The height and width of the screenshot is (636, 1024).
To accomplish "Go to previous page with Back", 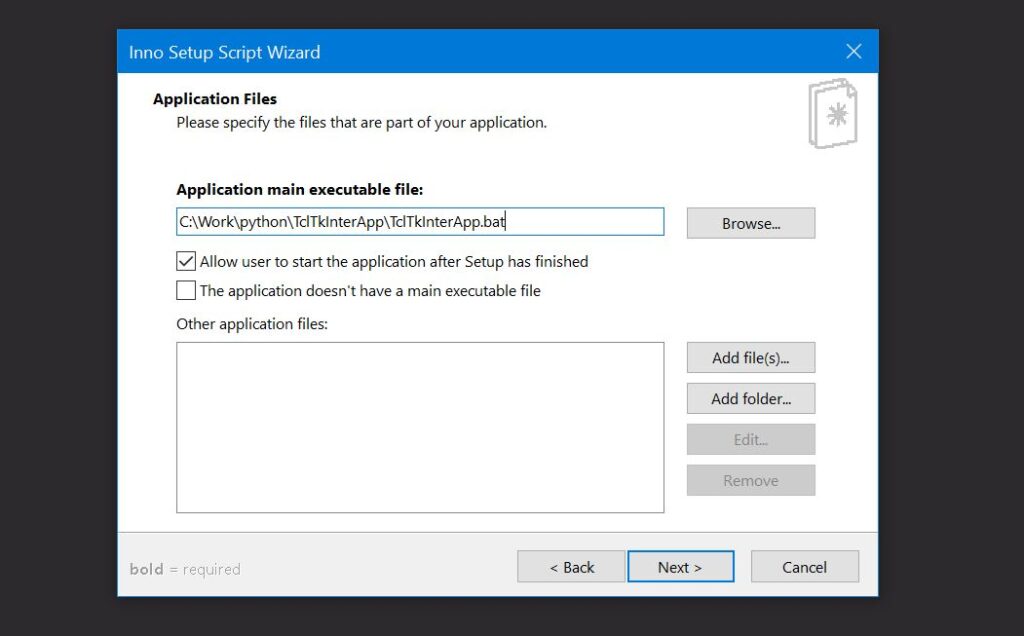I will [x=571, y=567].
